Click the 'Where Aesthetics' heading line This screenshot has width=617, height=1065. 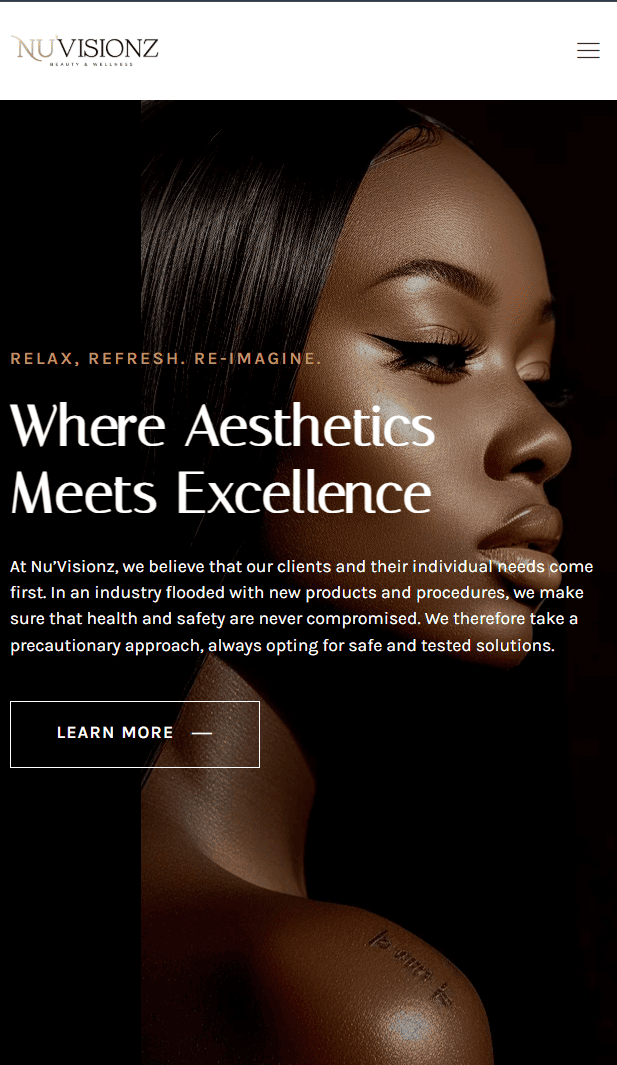[x=222, y=426]
